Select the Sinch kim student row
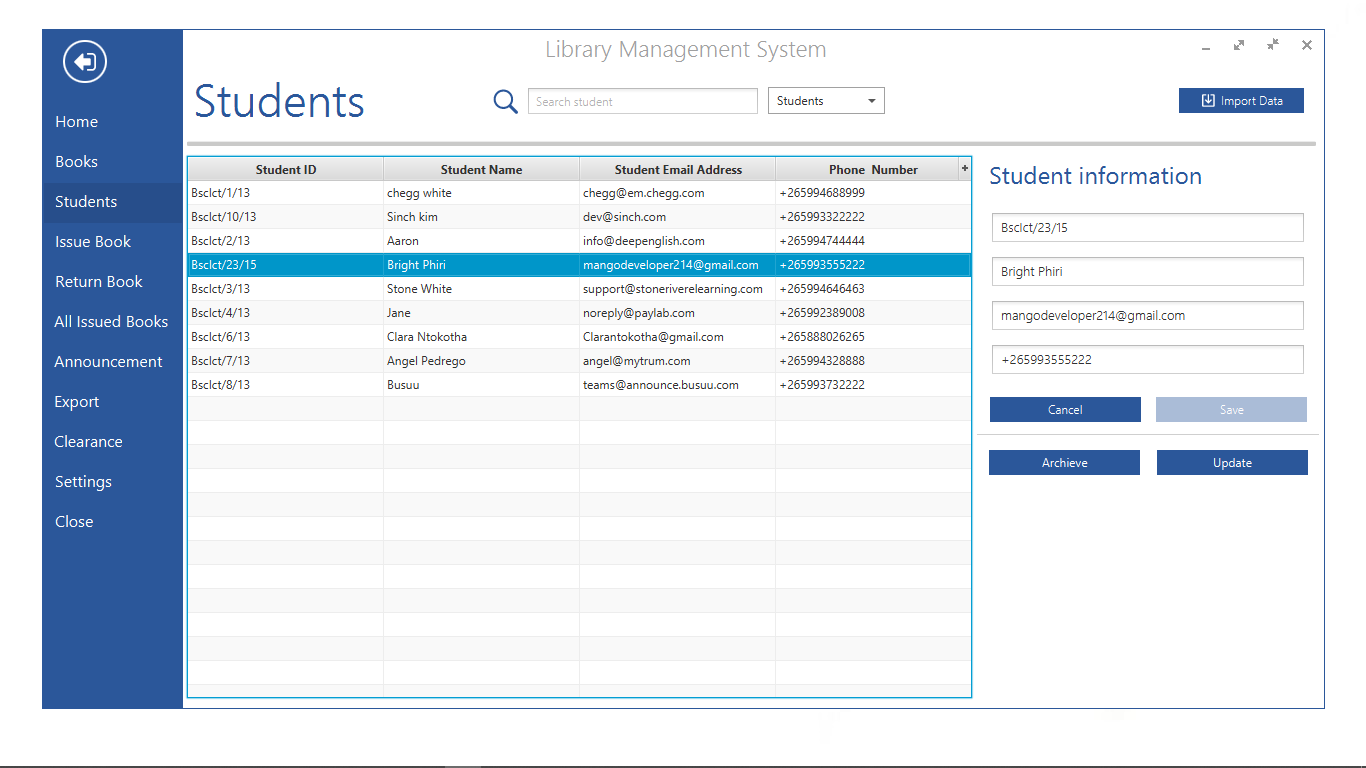 tap(480, 216)
